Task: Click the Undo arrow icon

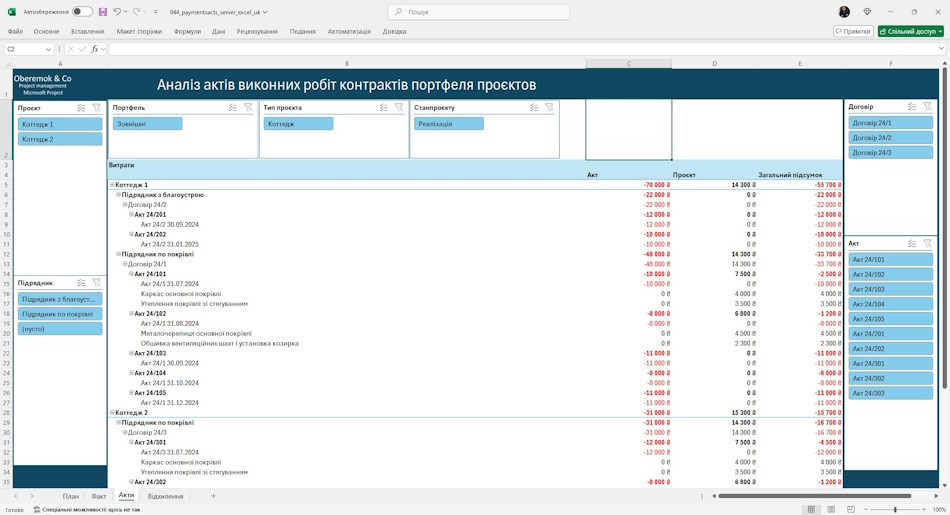Action: coord(117,12)
